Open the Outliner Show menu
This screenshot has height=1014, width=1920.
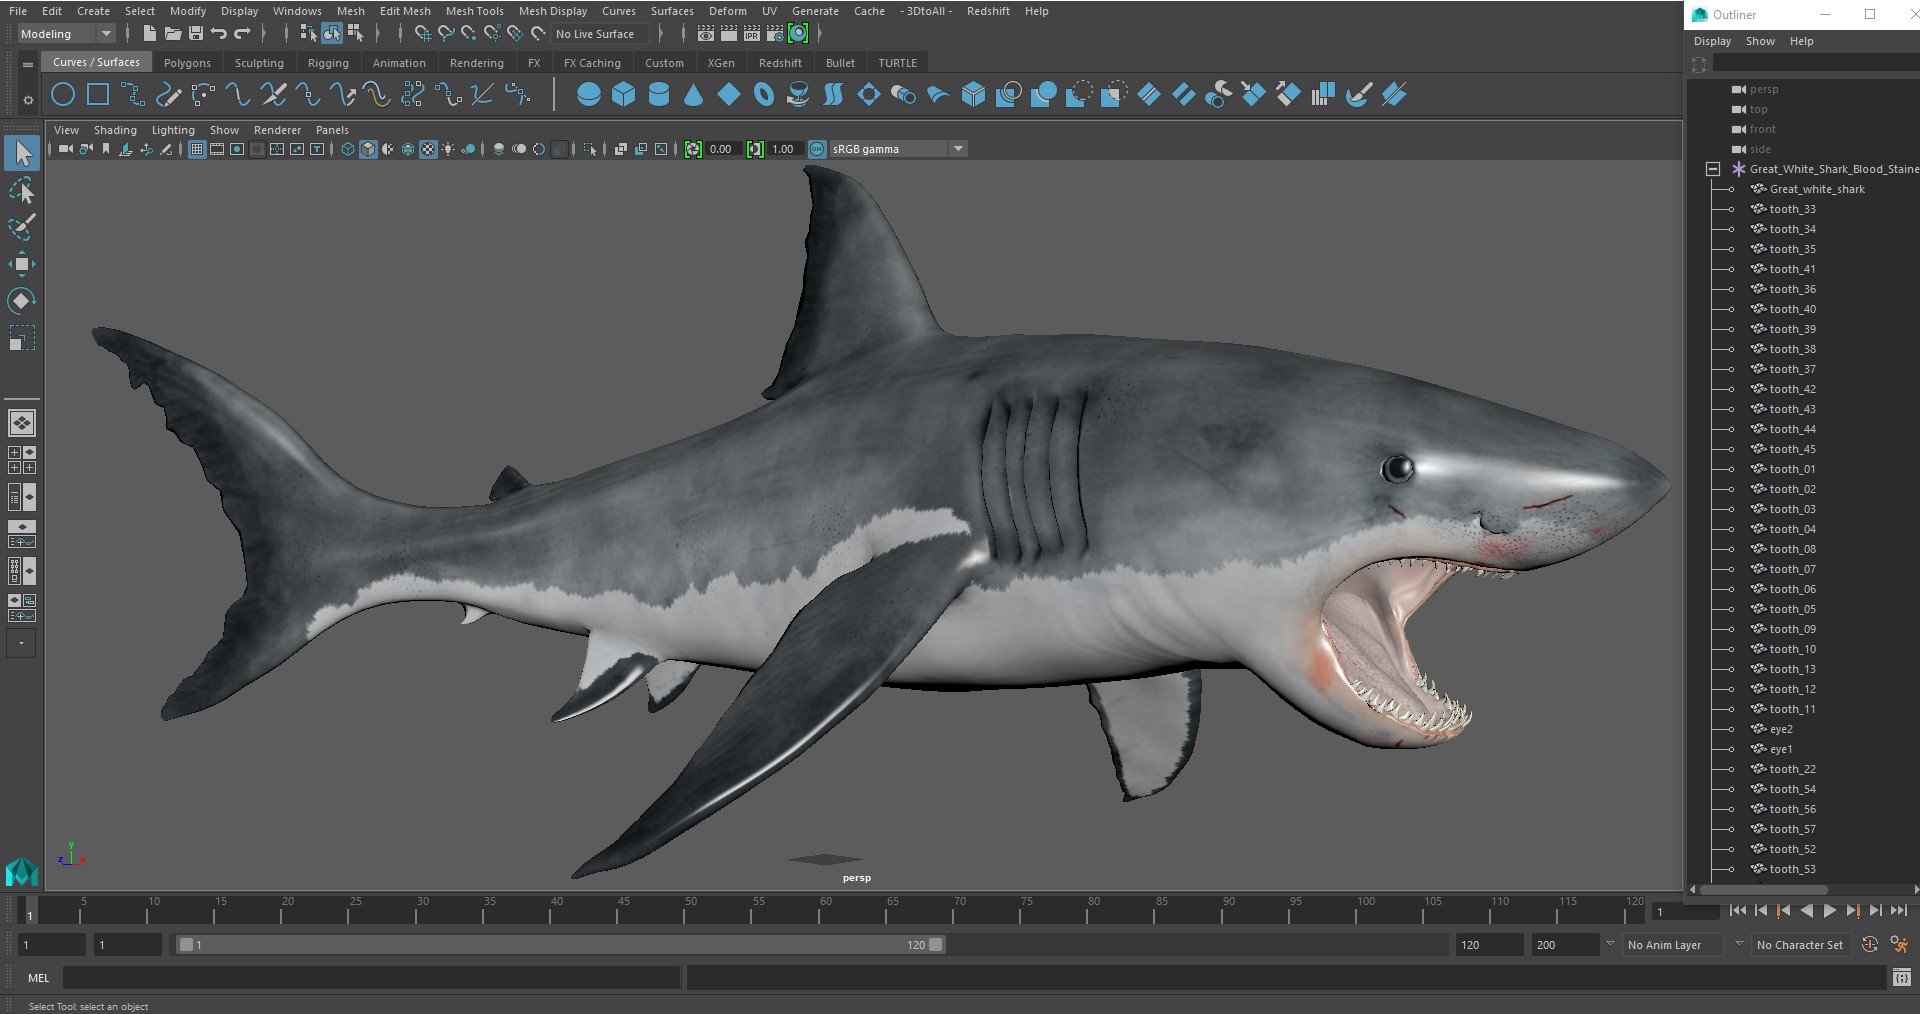coord(1760,41)
